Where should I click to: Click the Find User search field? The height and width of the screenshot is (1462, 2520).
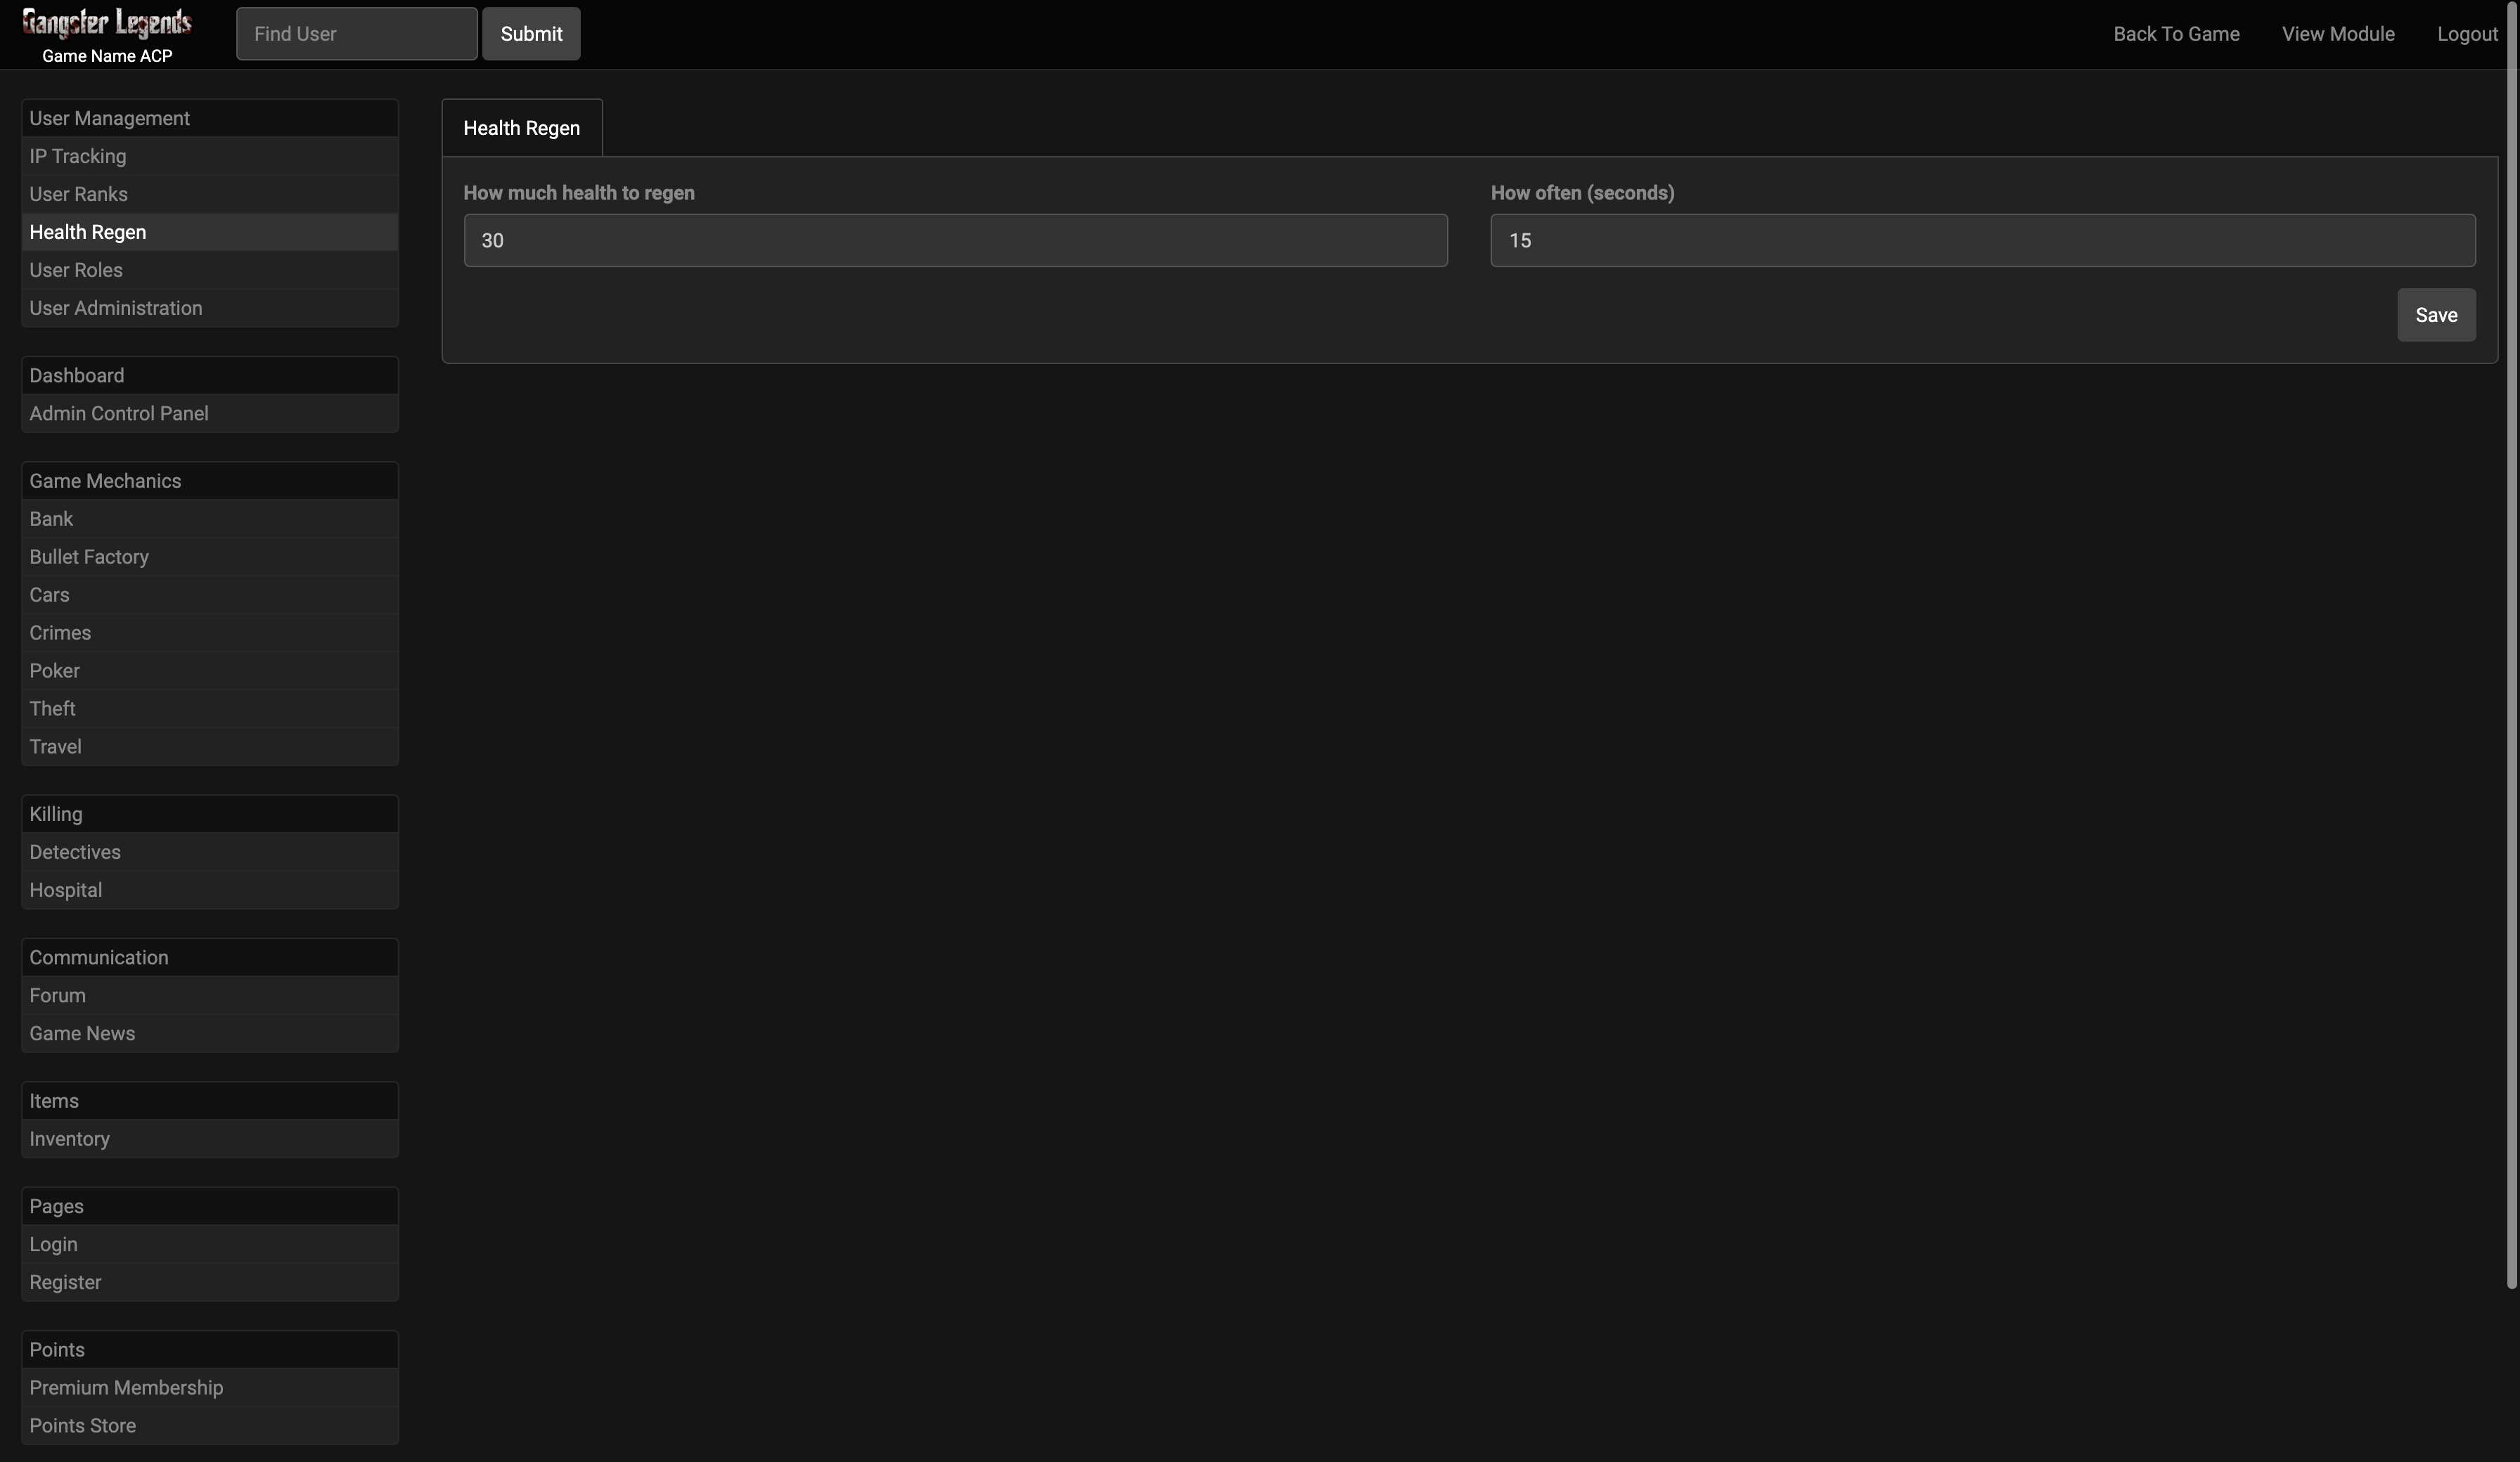[x=356, y=34]
